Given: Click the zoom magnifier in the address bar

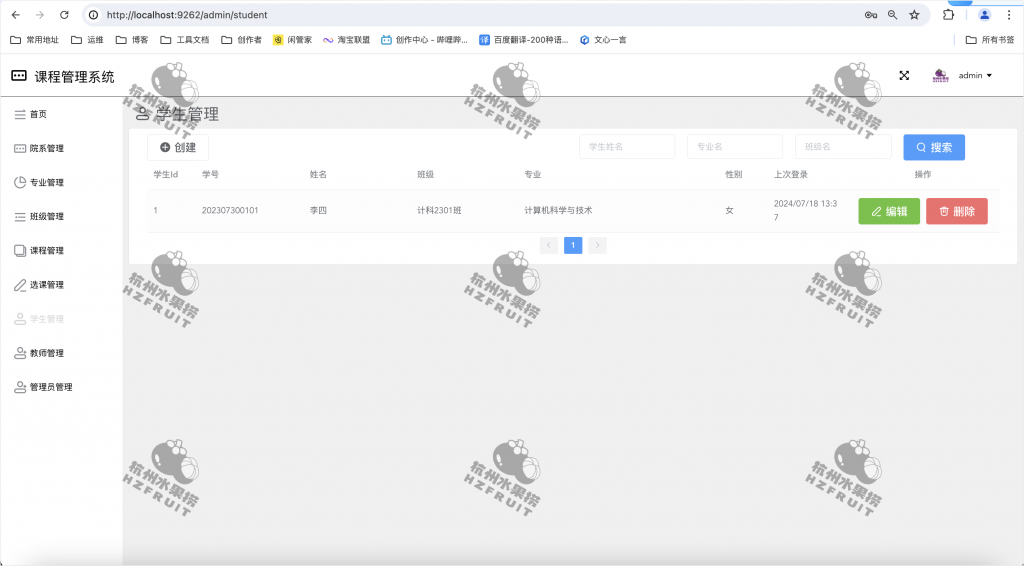Looking at the screenshot, I should tap(892, 14).
